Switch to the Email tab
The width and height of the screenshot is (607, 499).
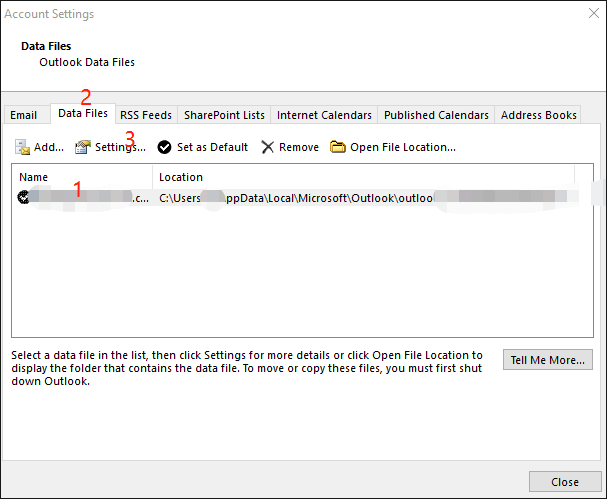(x=24, y=115)
